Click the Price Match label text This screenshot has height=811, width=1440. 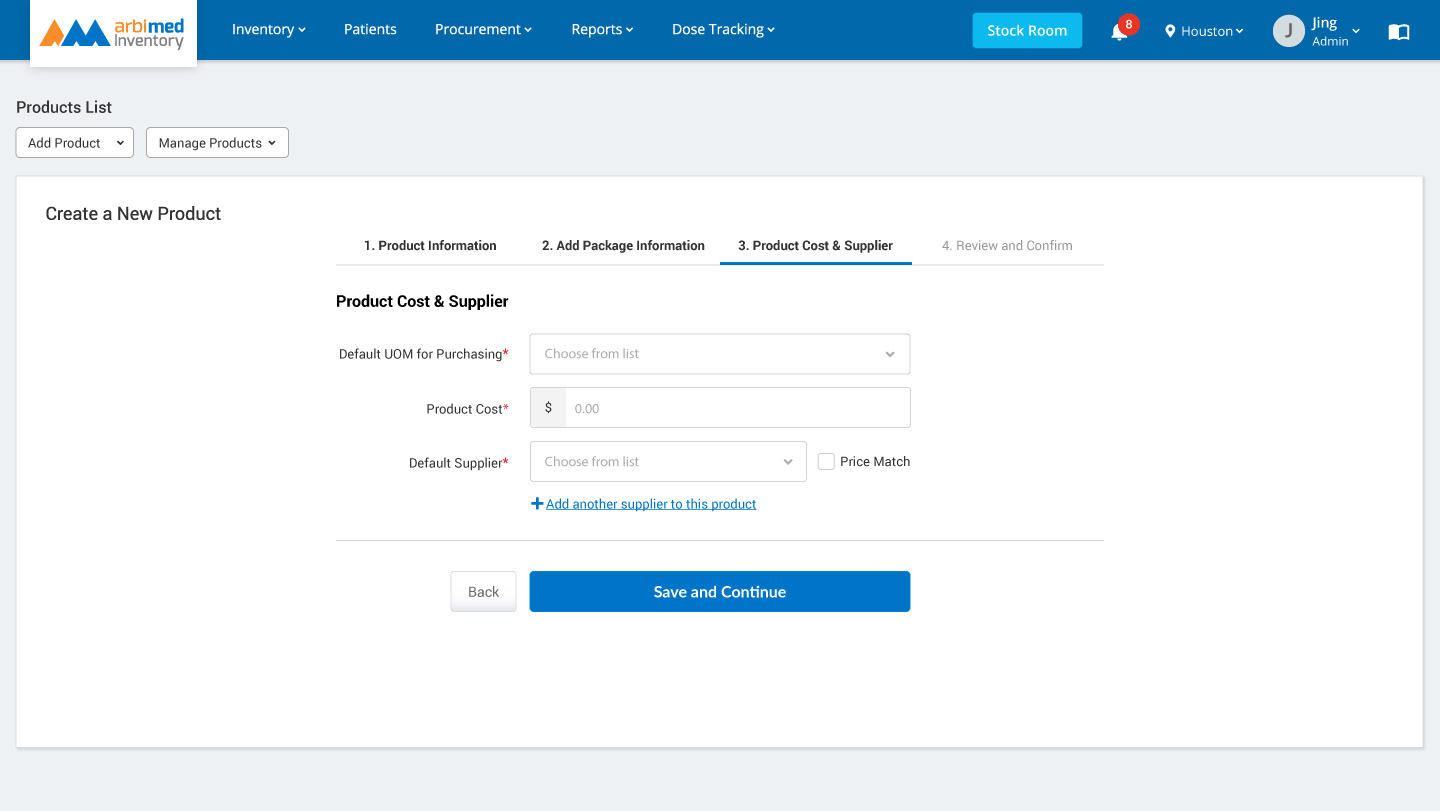(x=875, y=462)
